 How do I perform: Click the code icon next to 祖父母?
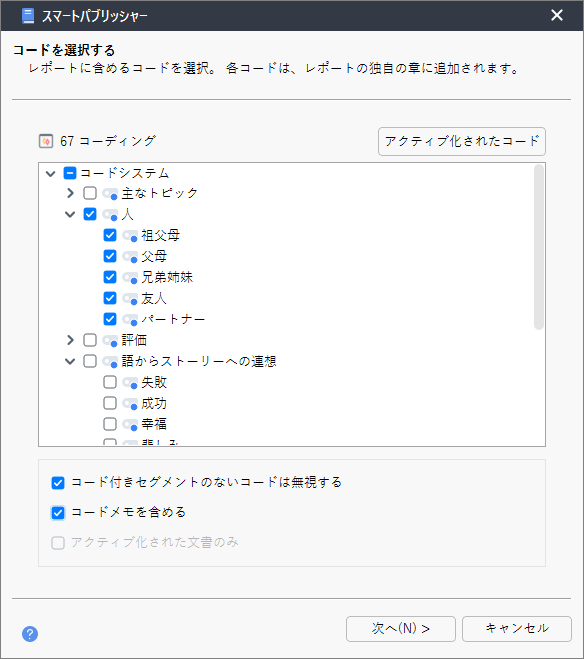130,236
